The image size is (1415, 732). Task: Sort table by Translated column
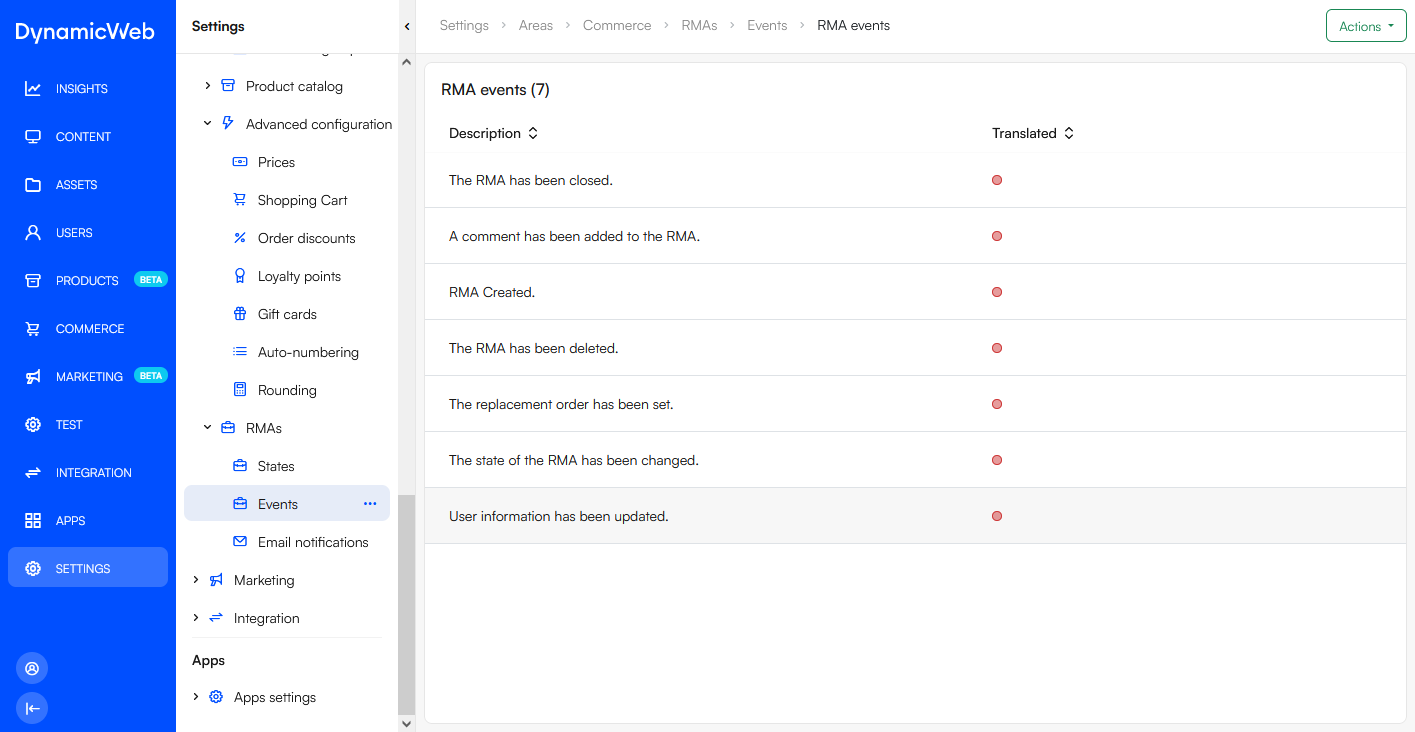pyautogui.click(x=1033, y=133)
